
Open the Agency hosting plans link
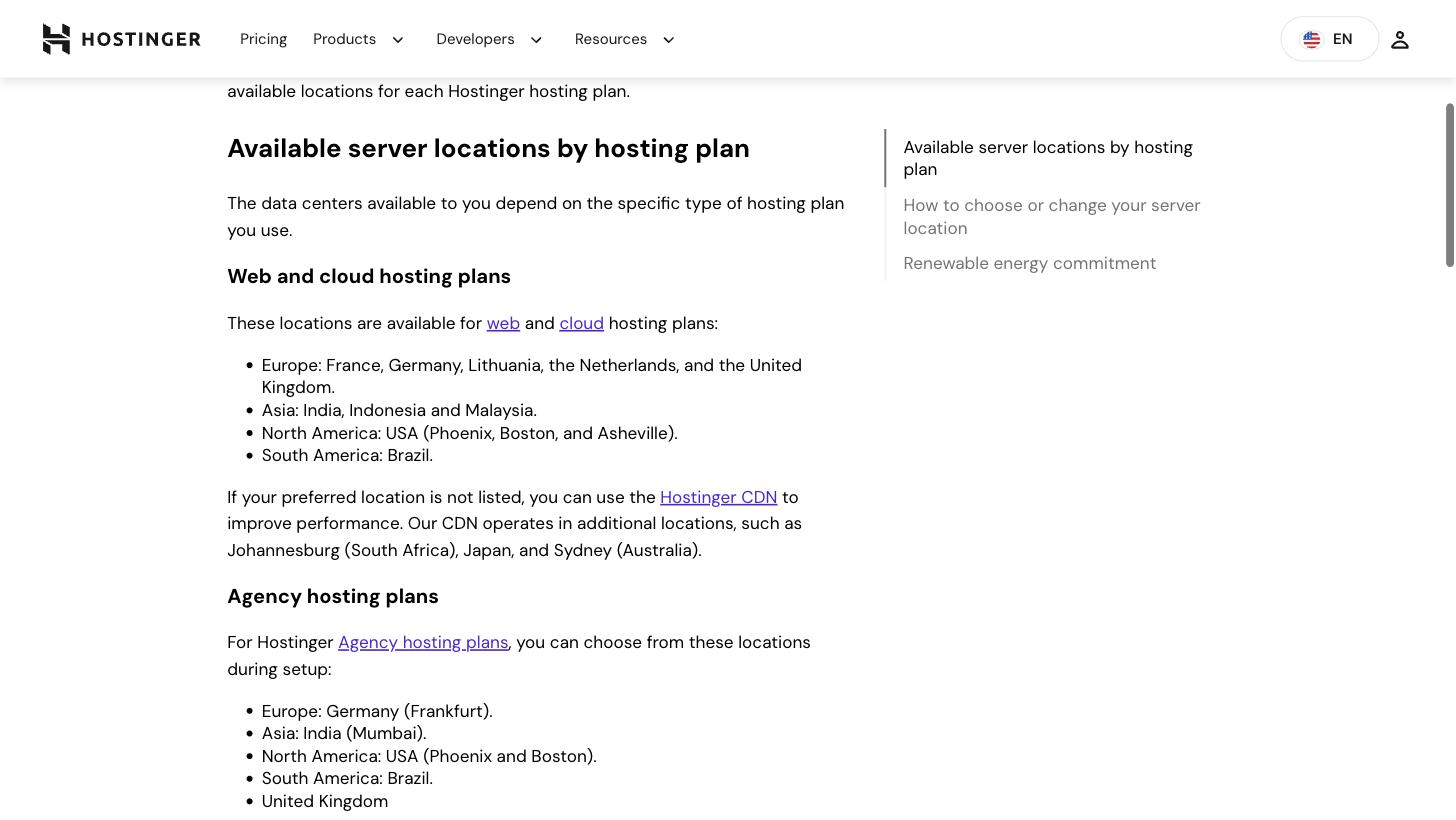pos(423,642)
